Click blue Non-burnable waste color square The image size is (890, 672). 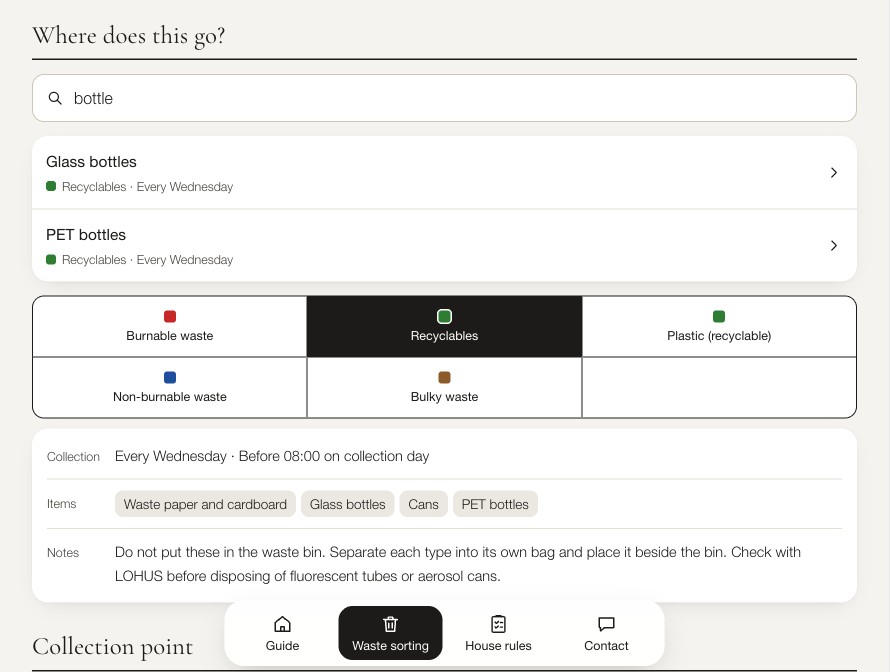coord(170,377)
